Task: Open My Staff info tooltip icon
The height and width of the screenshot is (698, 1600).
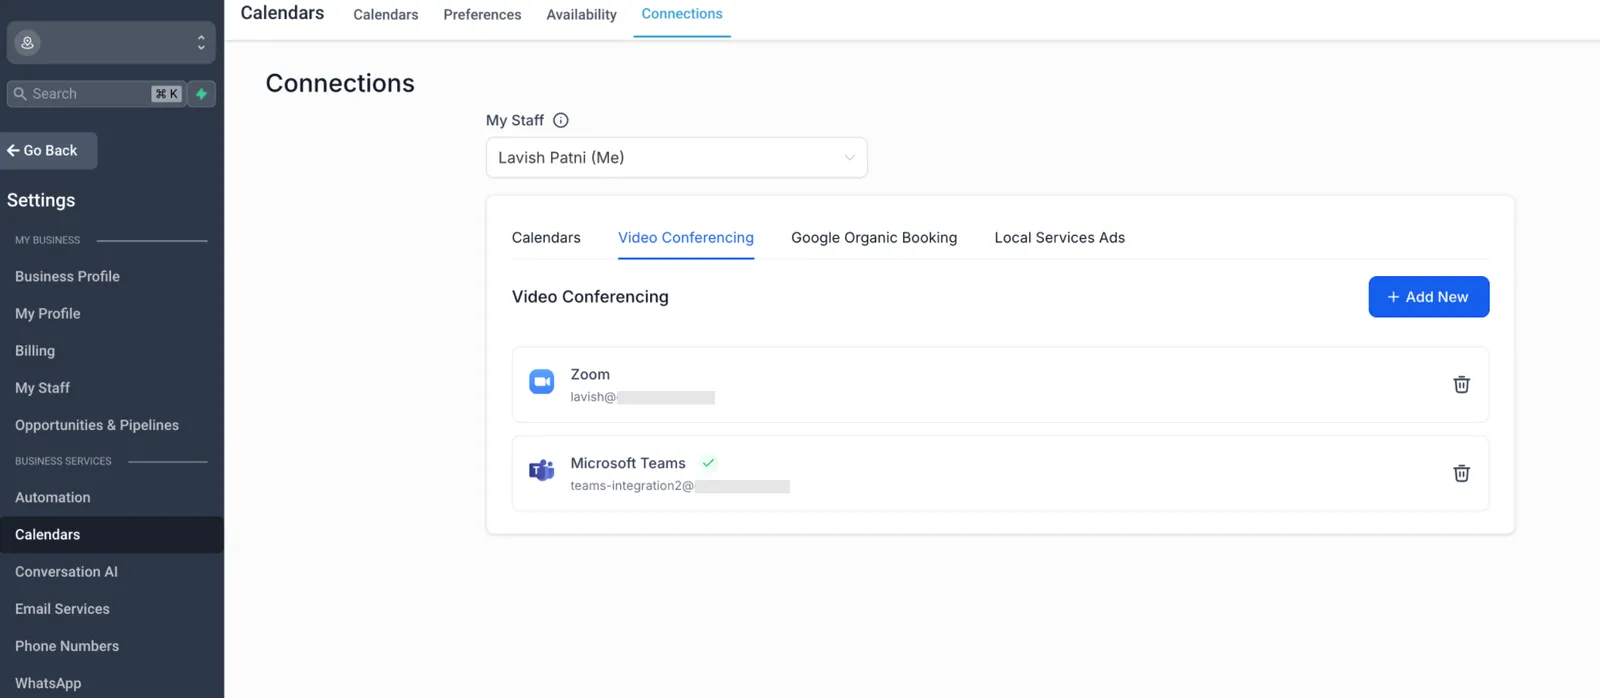Action: 561,120
